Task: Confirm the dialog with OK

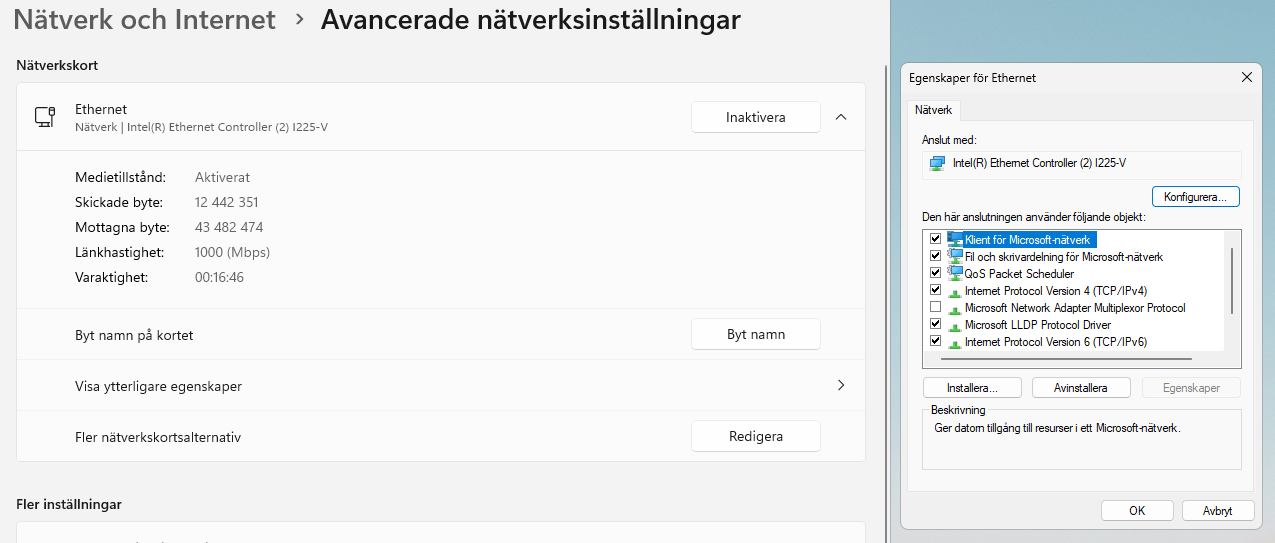Action: click(x=1137, y=510)
